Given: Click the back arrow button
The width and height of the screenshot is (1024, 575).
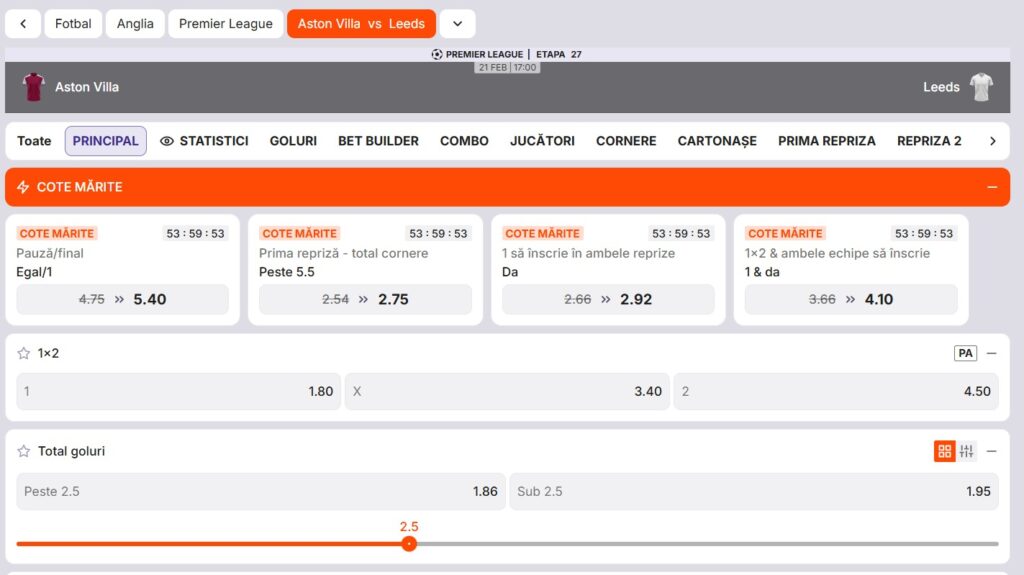Looking at the screenshot, I should tap(22, 24).
